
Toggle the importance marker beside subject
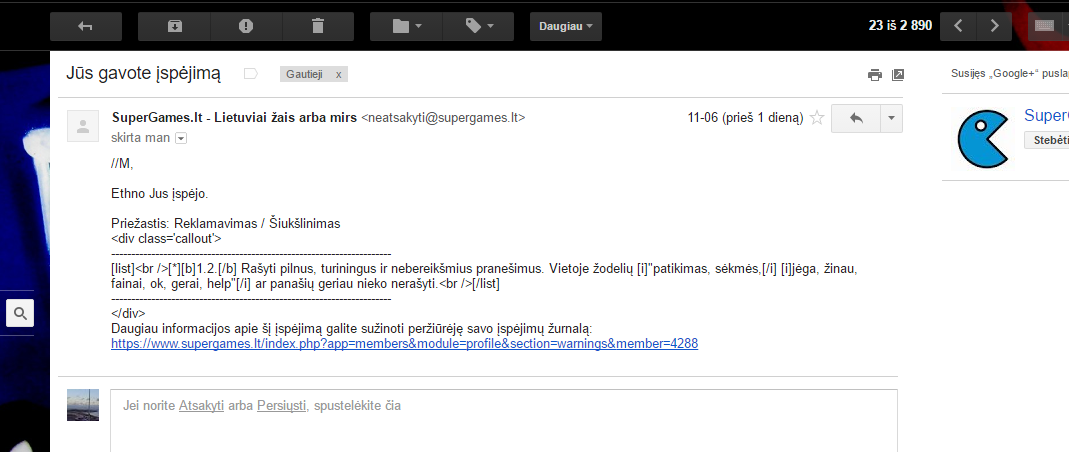tap(250, 74)
